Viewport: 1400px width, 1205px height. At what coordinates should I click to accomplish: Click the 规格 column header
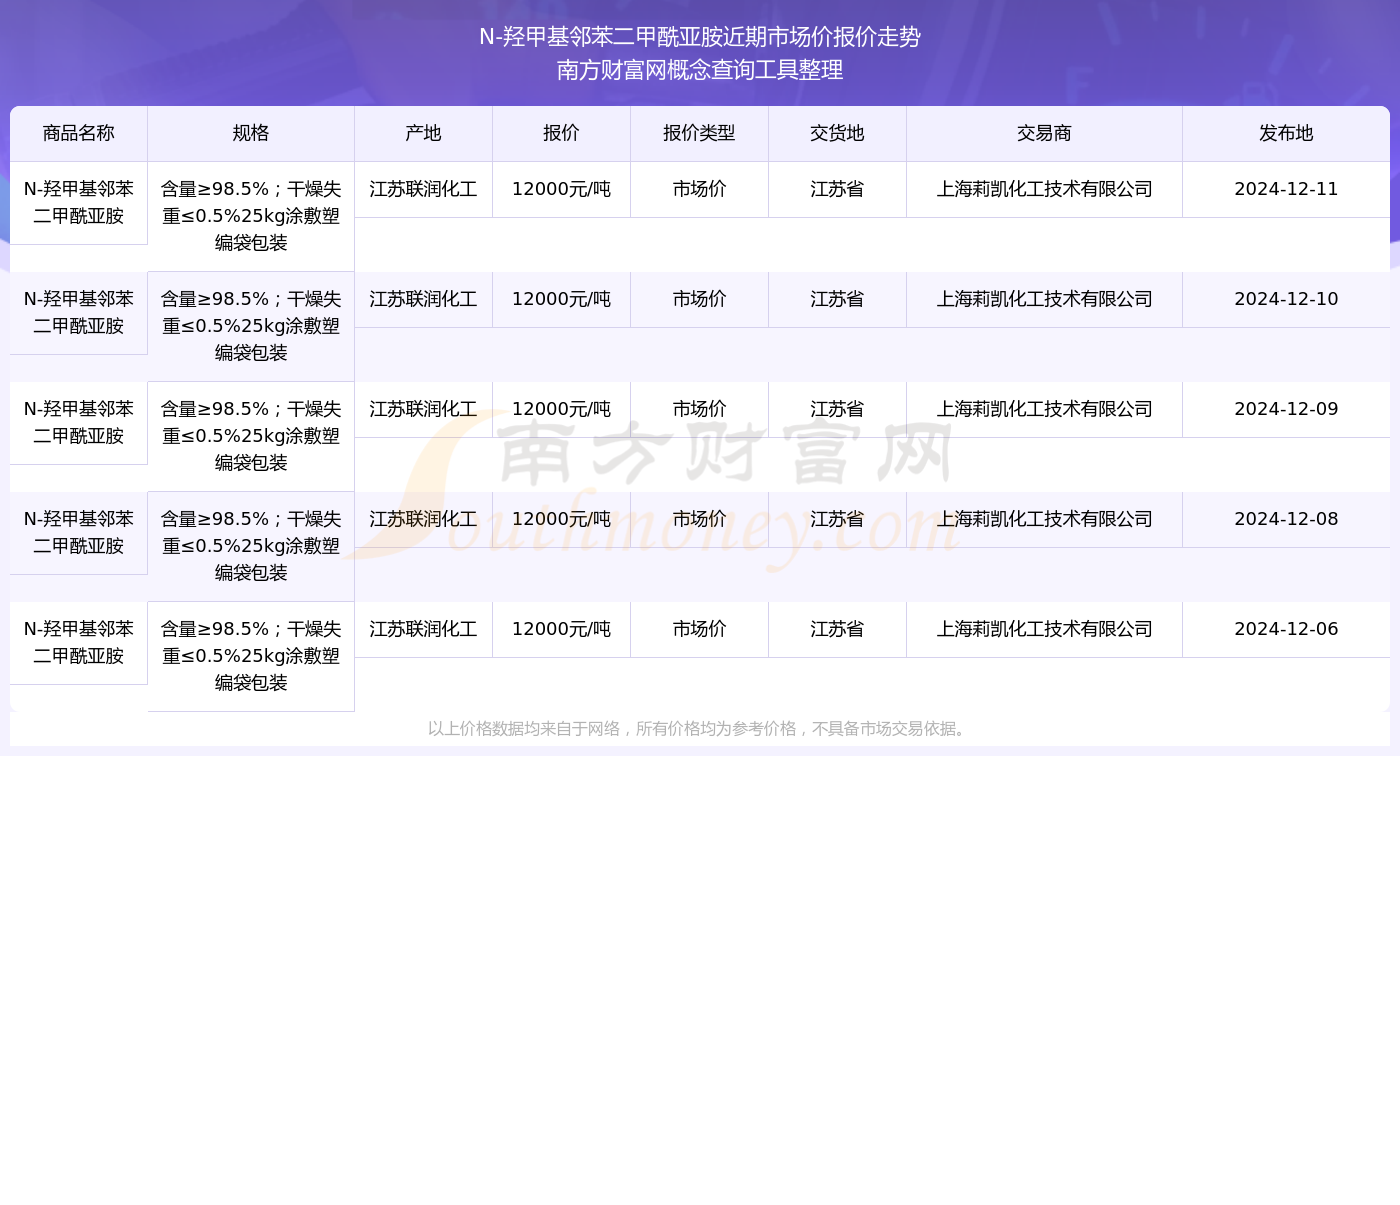[251, 133]
